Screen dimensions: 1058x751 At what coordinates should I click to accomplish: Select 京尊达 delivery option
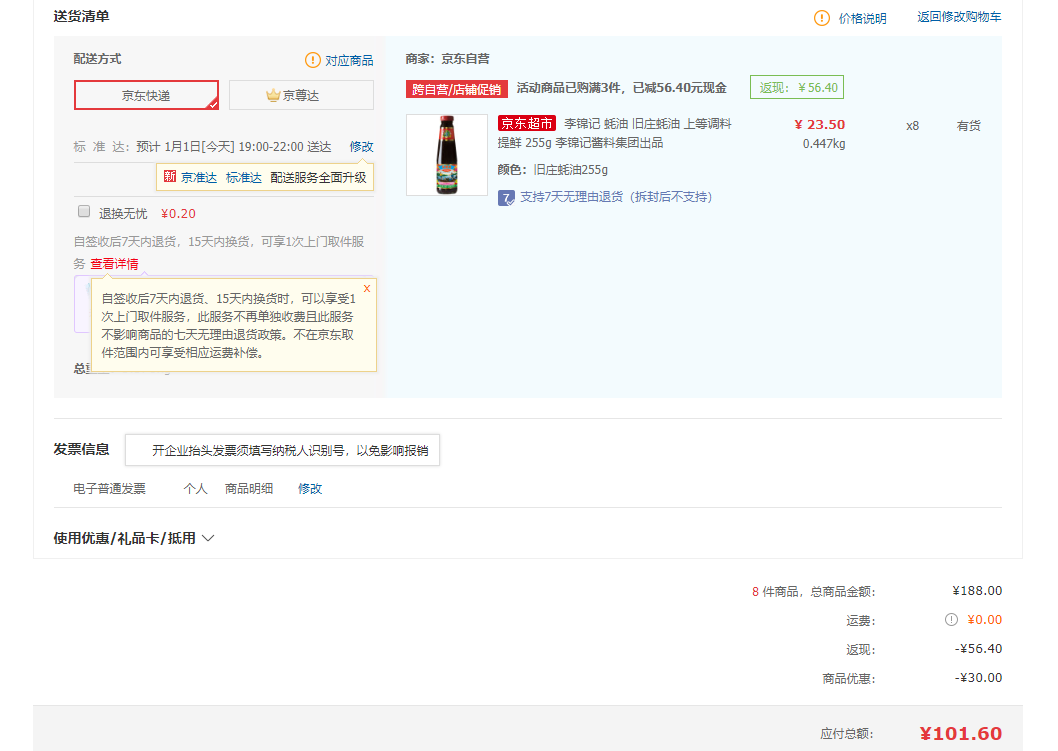point(301,95)
